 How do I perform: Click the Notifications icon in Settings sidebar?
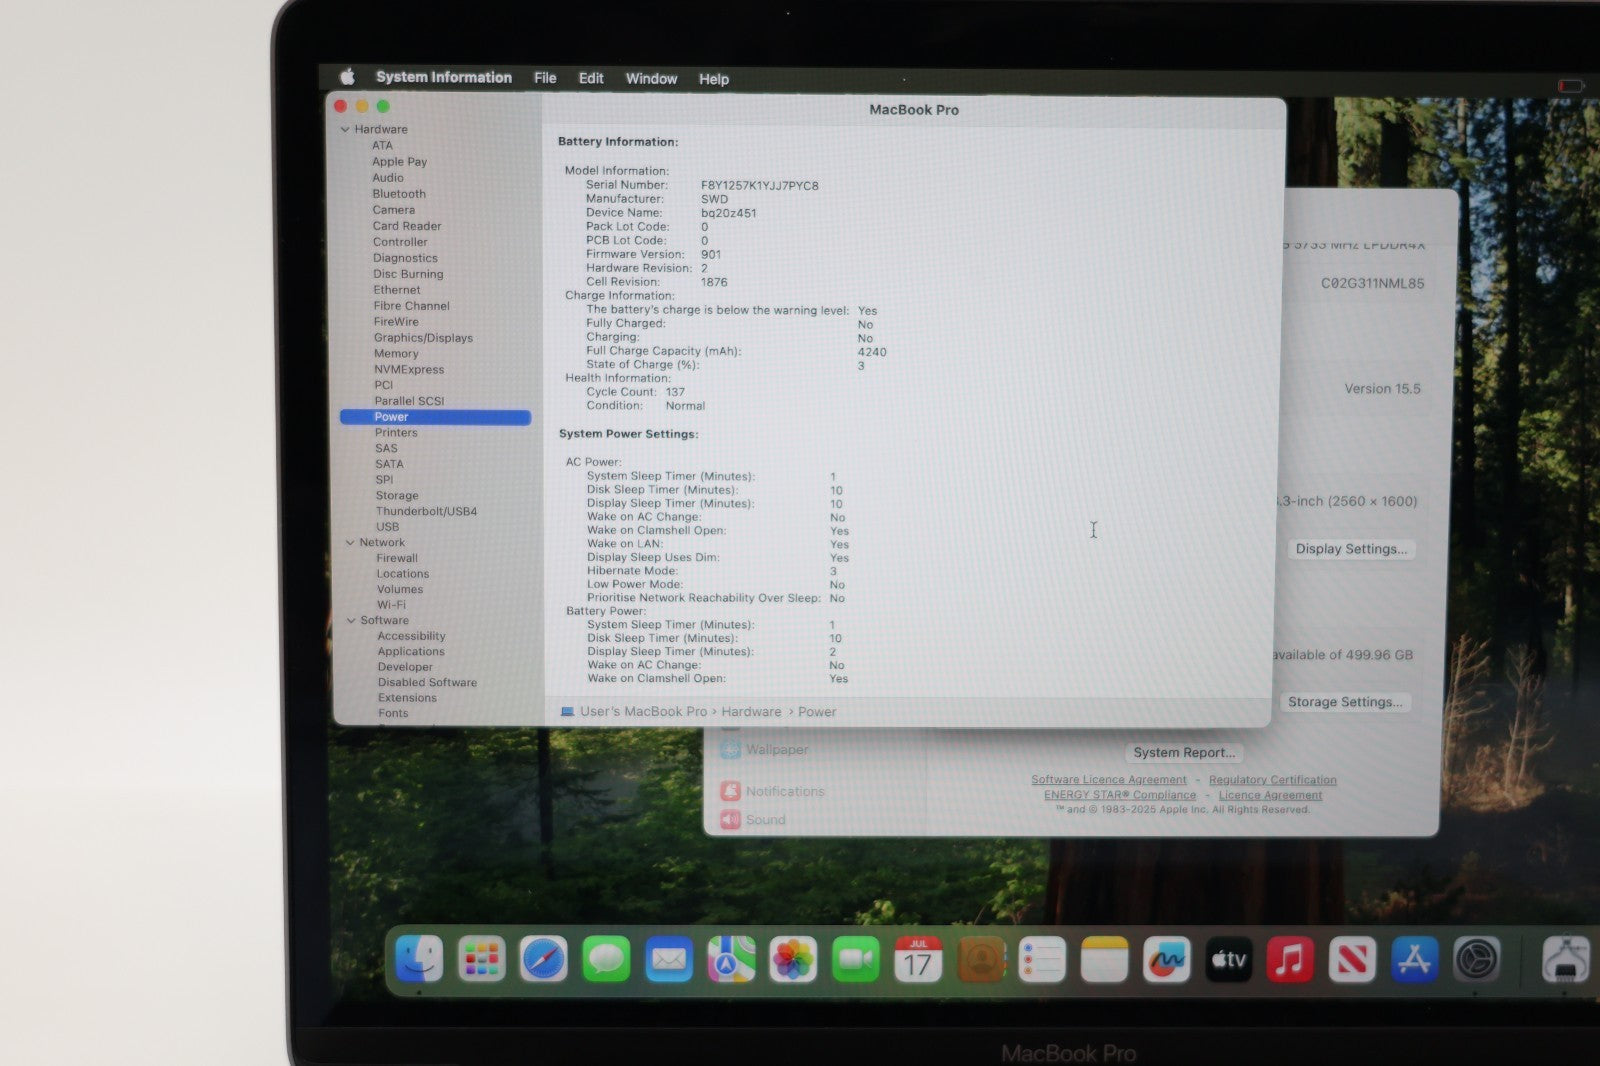coord(731,791)
